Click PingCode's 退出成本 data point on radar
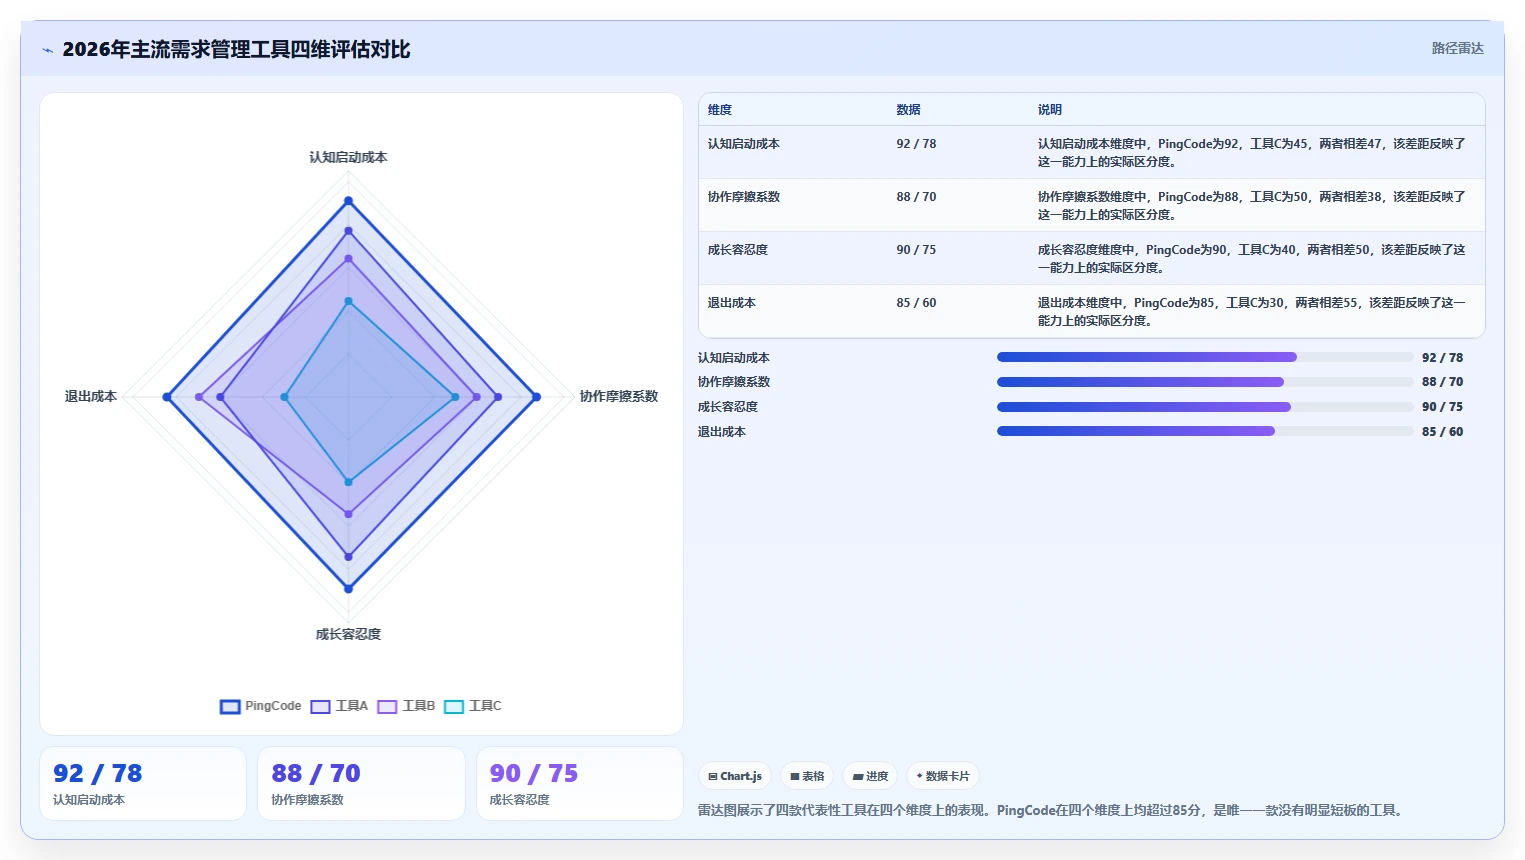The height and width of the screenshot is (860, 1525). (167, 397)
